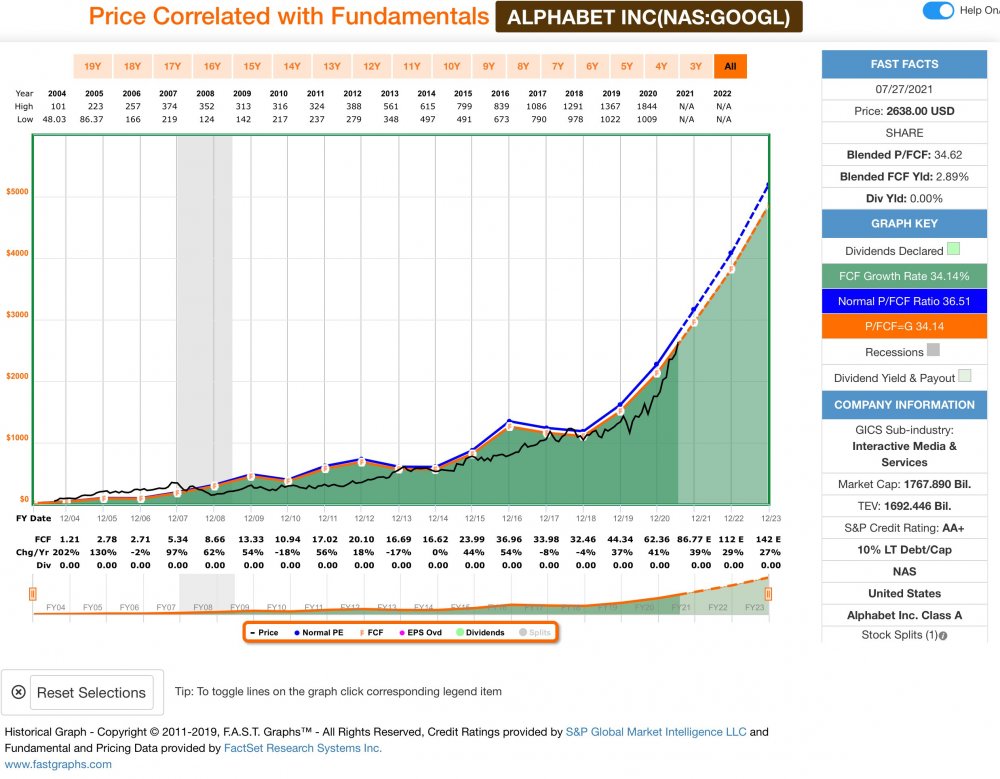Toggle the FCF legend item
Viewport: 1000px width, 779px height.
pos(372,632)
